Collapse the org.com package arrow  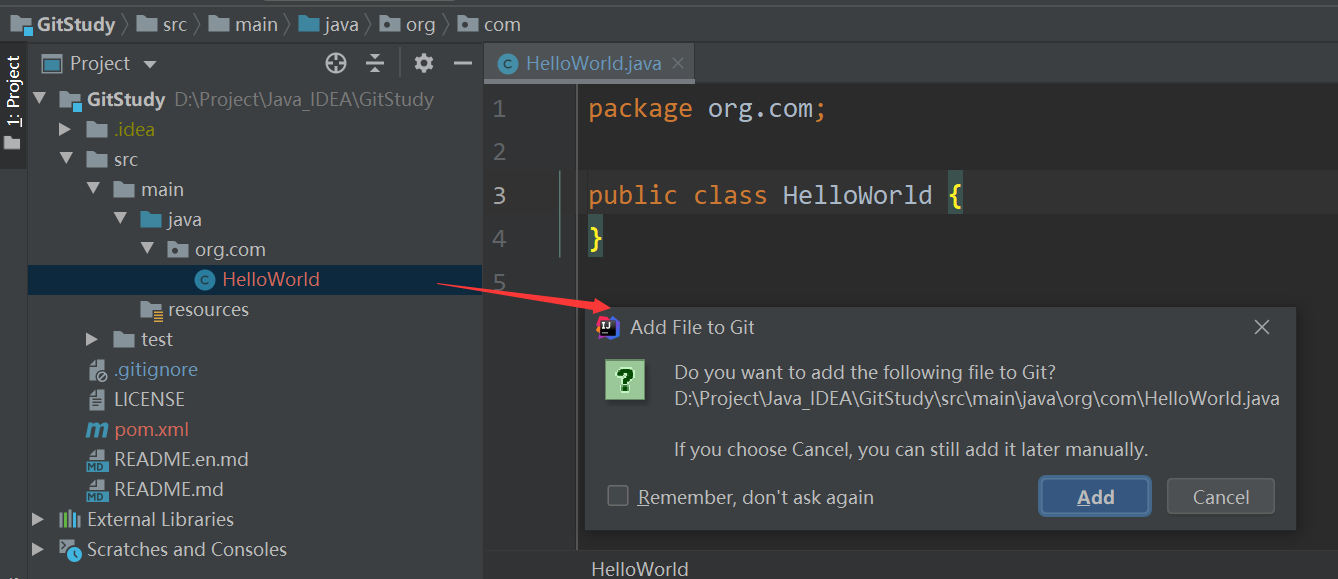pos(147,249)
